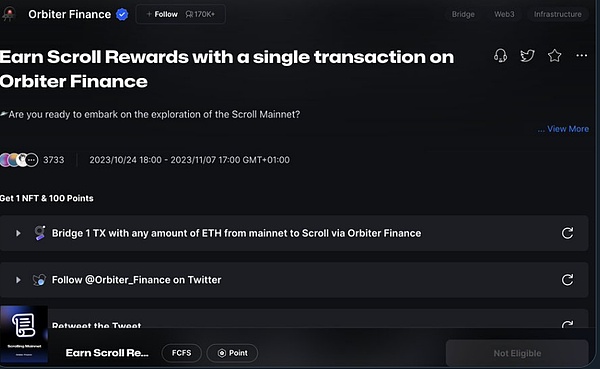The width and height of the screenshot is (600, 369).
Task: Share via the Twitter bird icon
Action: [x=527, y=56]
